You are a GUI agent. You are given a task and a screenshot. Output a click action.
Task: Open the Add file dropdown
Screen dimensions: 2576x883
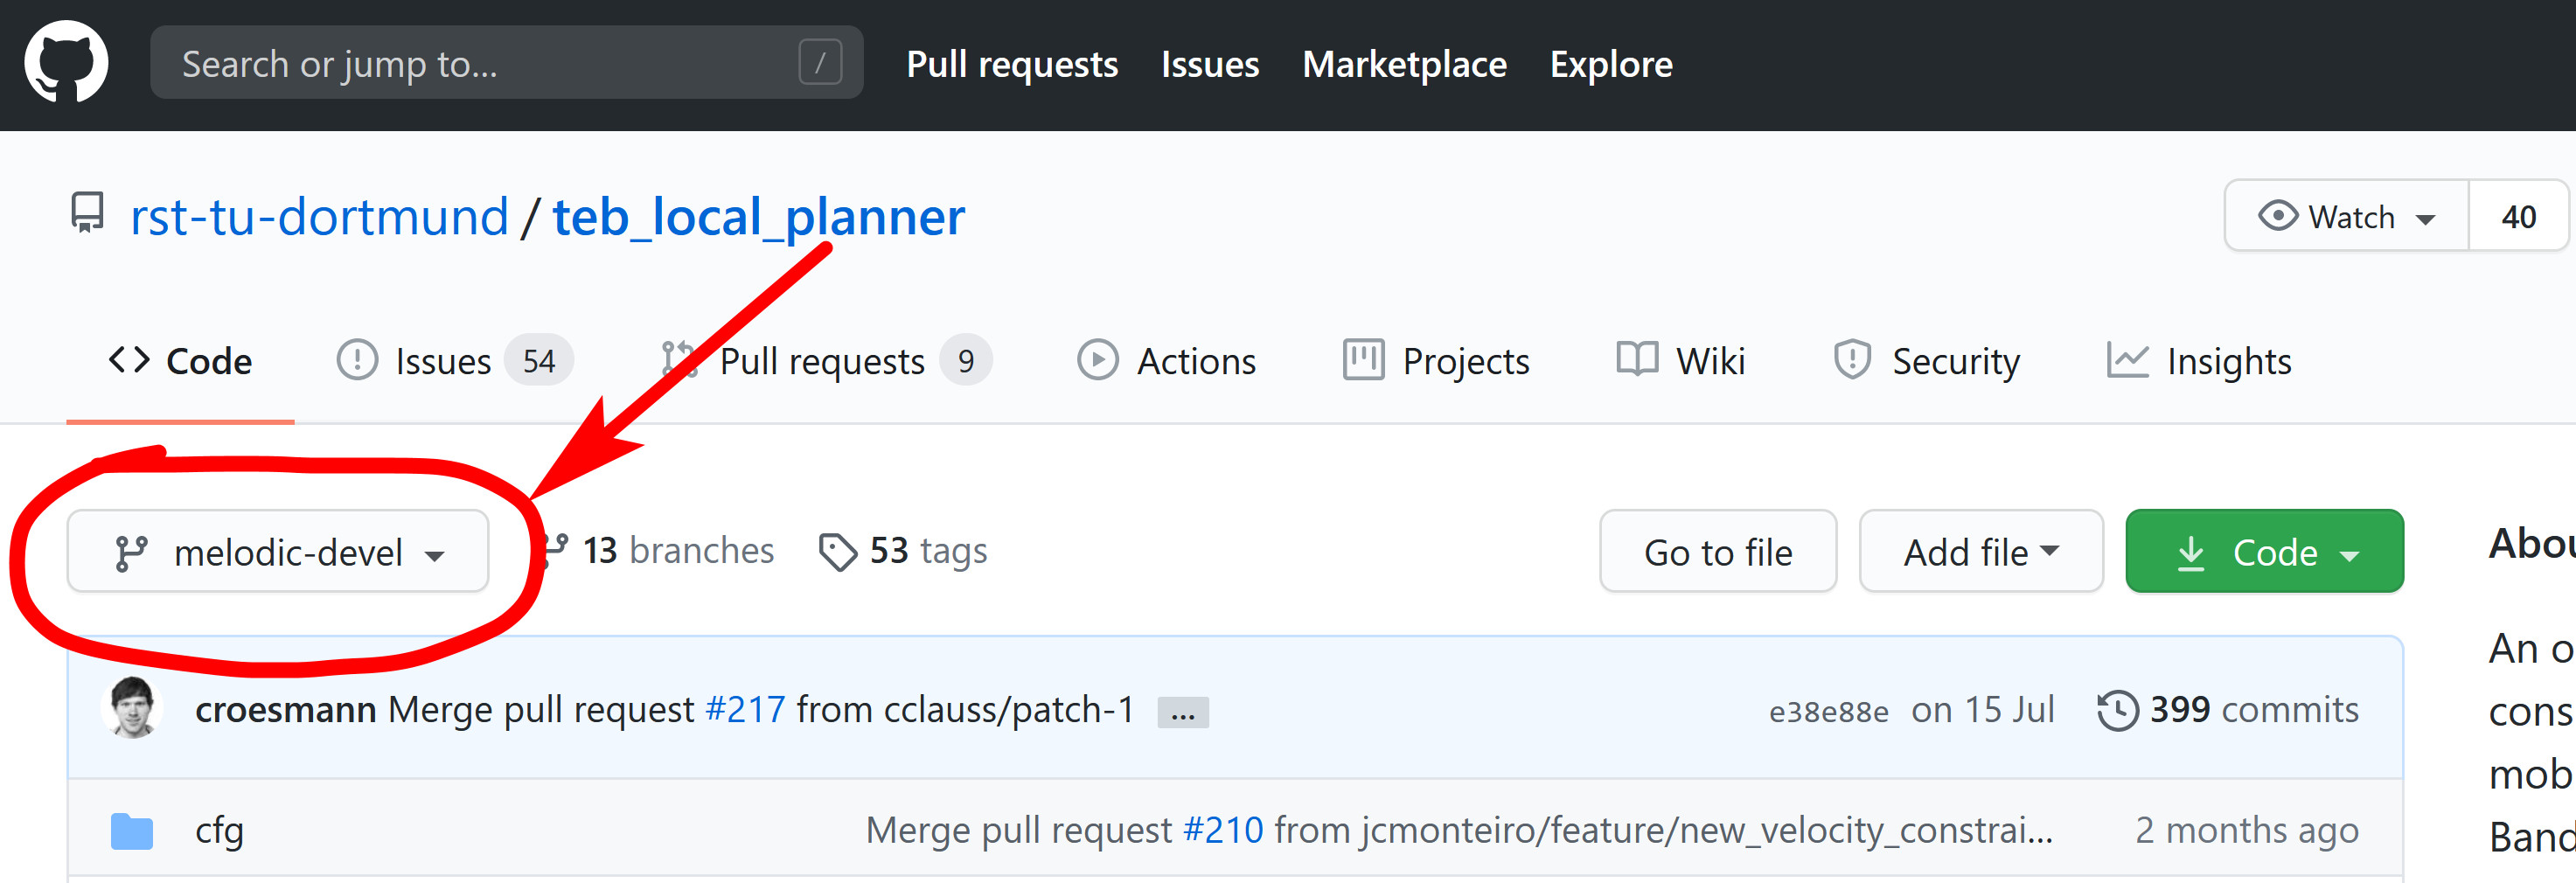coord(1981,551)
